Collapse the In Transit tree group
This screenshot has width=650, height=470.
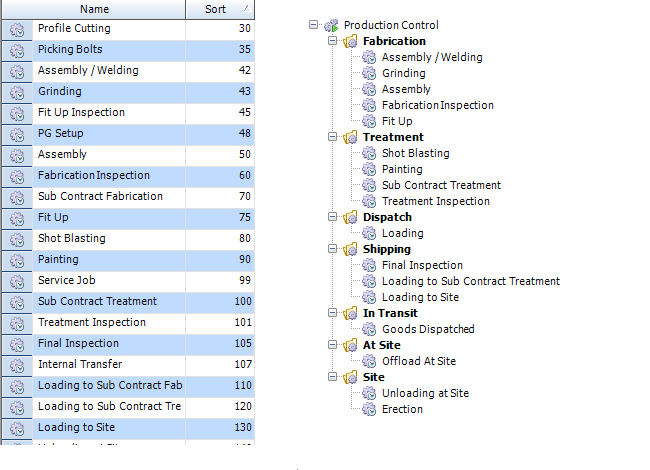coord(333,313)
